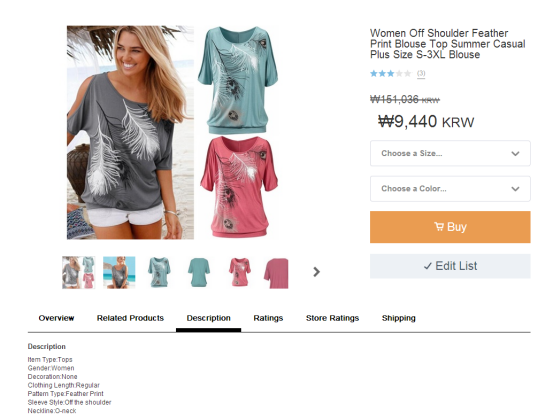Click the next thumbnails chevron arrow
Screen dimensions: 554x420
point(316,272)
